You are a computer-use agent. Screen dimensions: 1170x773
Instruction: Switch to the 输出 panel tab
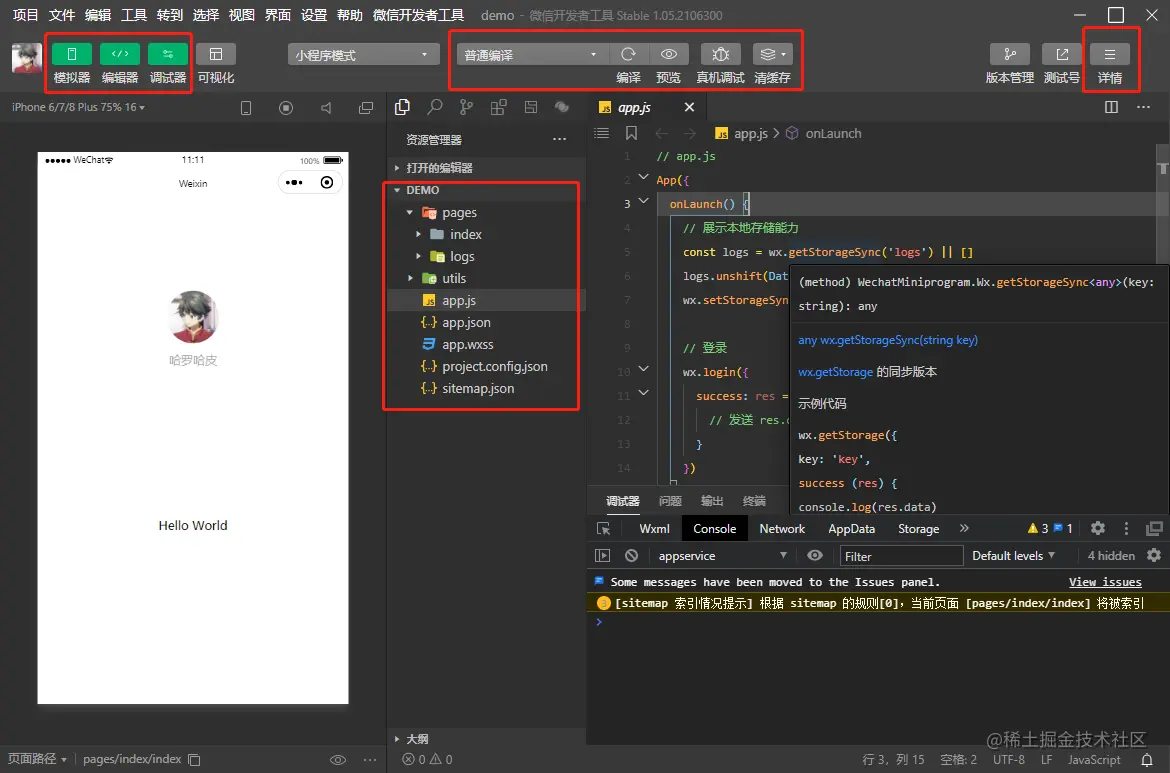pyautogui.click(x=712, y=501)
